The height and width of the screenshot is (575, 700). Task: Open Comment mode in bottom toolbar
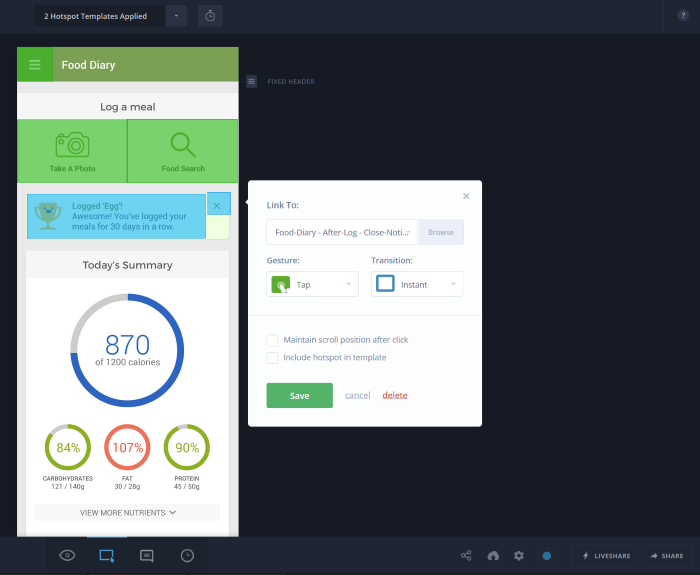[x=147, y=555]
